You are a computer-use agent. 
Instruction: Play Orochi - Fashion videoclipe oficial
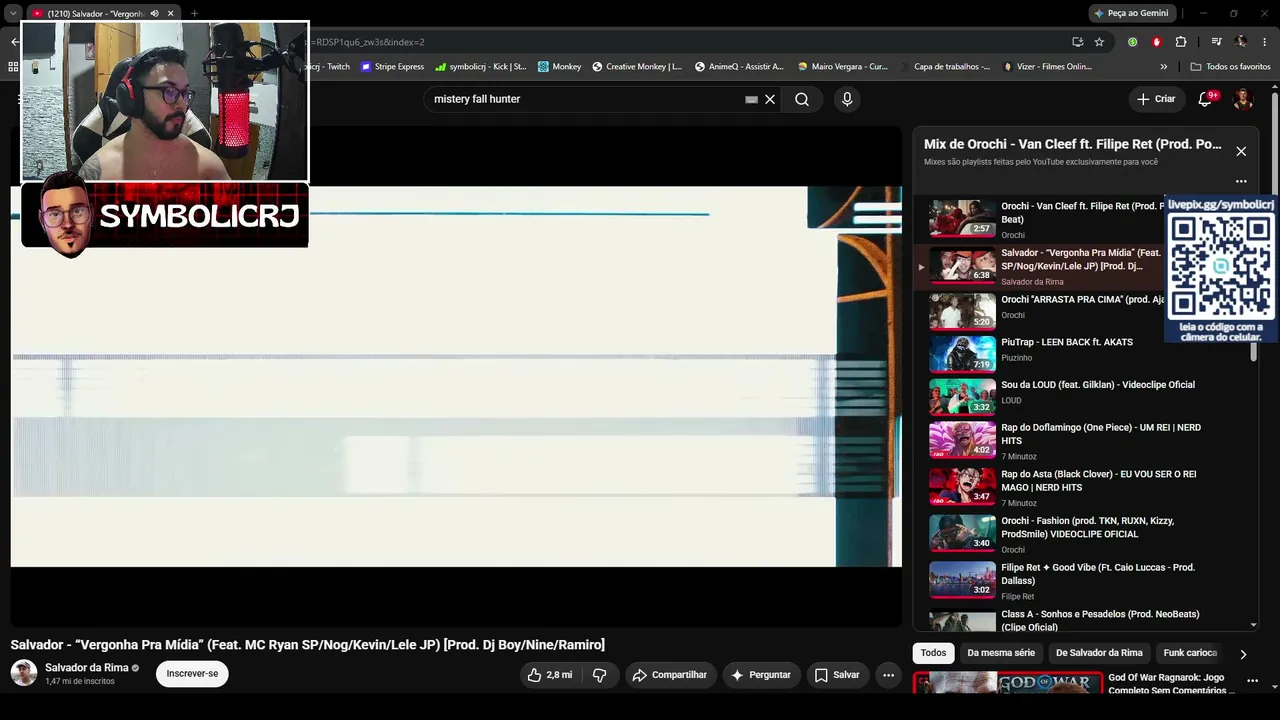coord(962,533)
